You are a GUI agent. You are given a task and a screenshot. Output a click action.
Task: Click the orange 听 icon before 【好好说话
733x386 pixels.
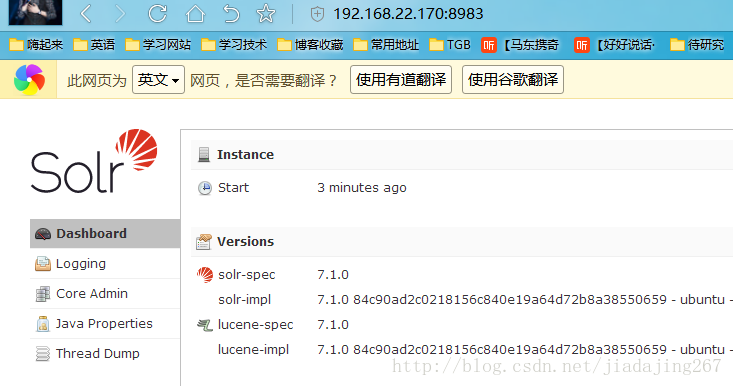tap(582, 45)
